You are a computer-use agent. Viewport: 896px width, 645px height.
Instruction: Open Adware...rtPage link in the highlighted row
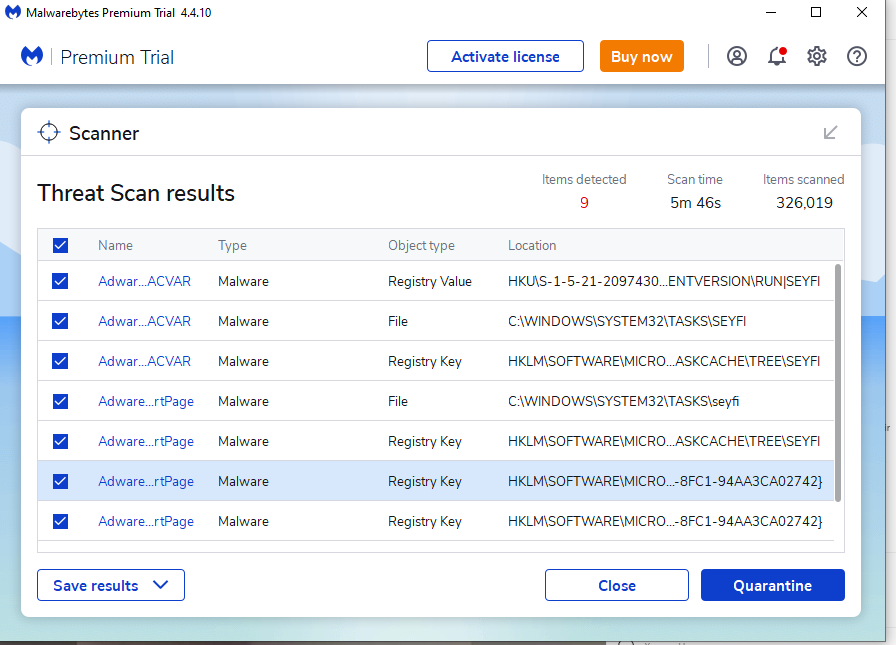pos(146,481)
